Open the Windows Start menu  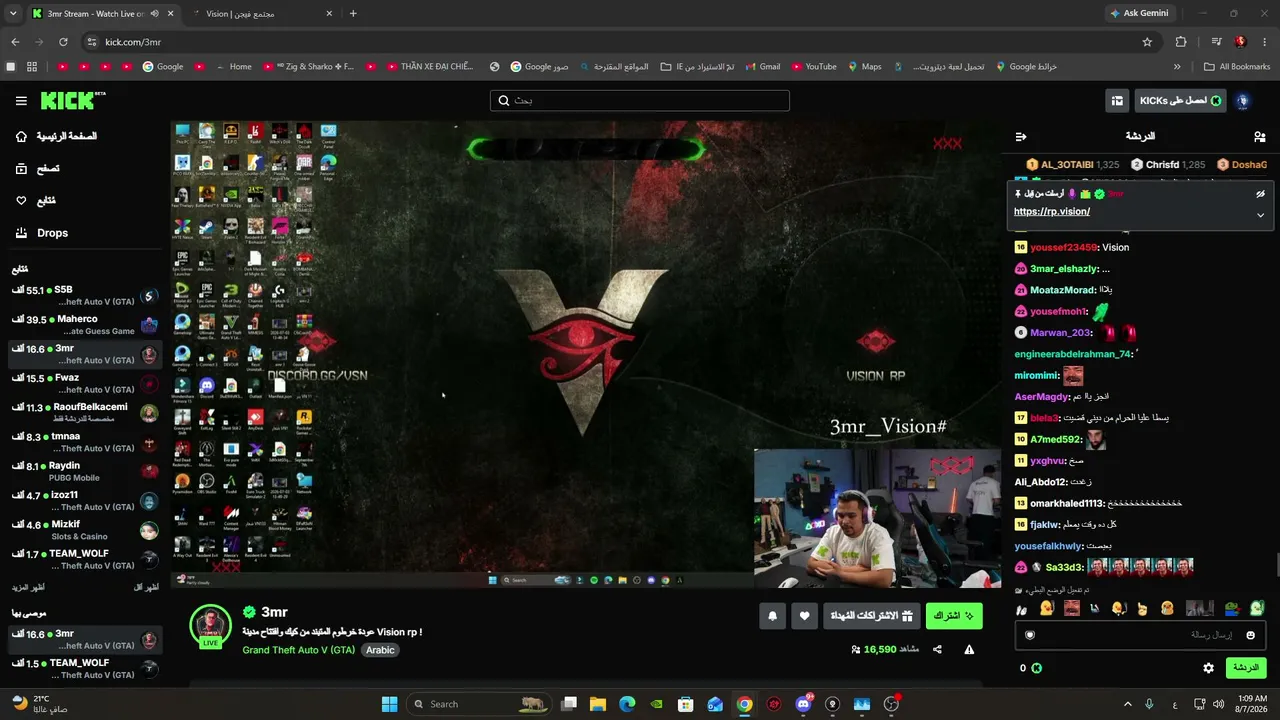[389, 704]
